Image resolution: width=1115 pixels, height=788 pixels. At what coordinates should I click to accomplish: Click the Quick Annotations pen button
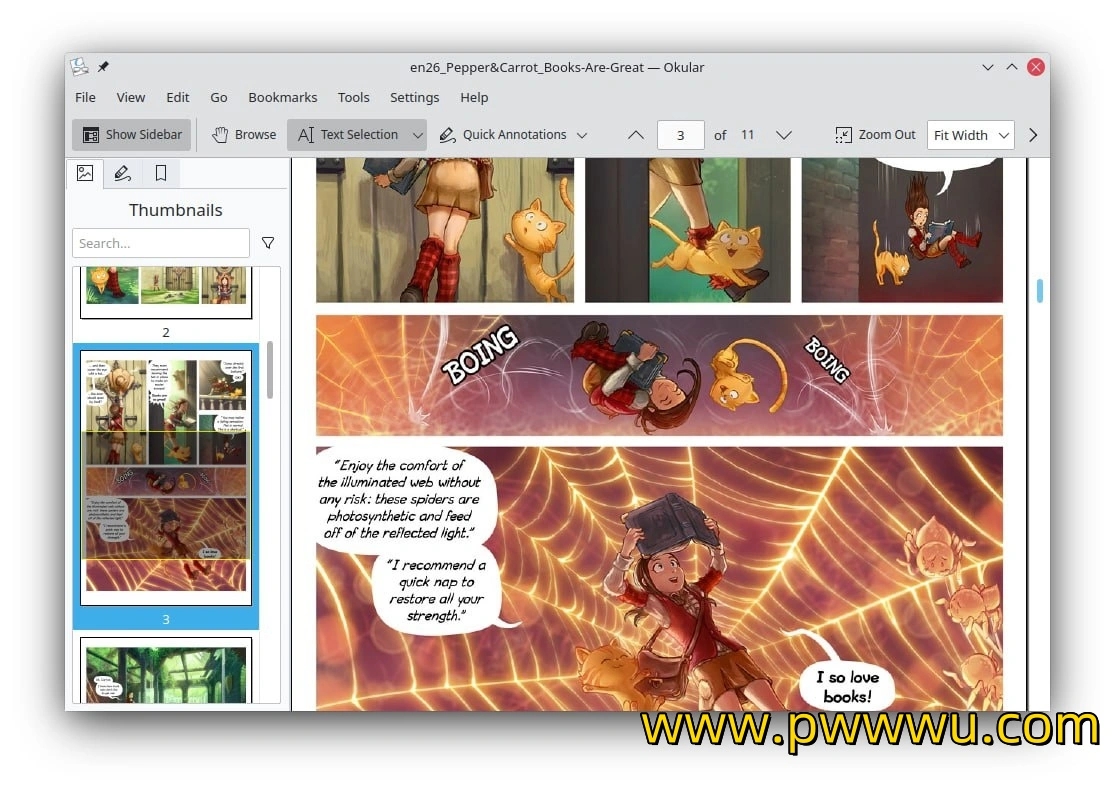503,134
